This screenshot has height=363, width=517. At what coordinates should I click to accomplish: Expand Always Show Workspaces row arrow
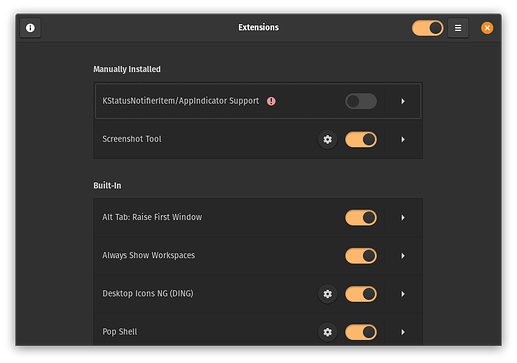pos(403,256)
